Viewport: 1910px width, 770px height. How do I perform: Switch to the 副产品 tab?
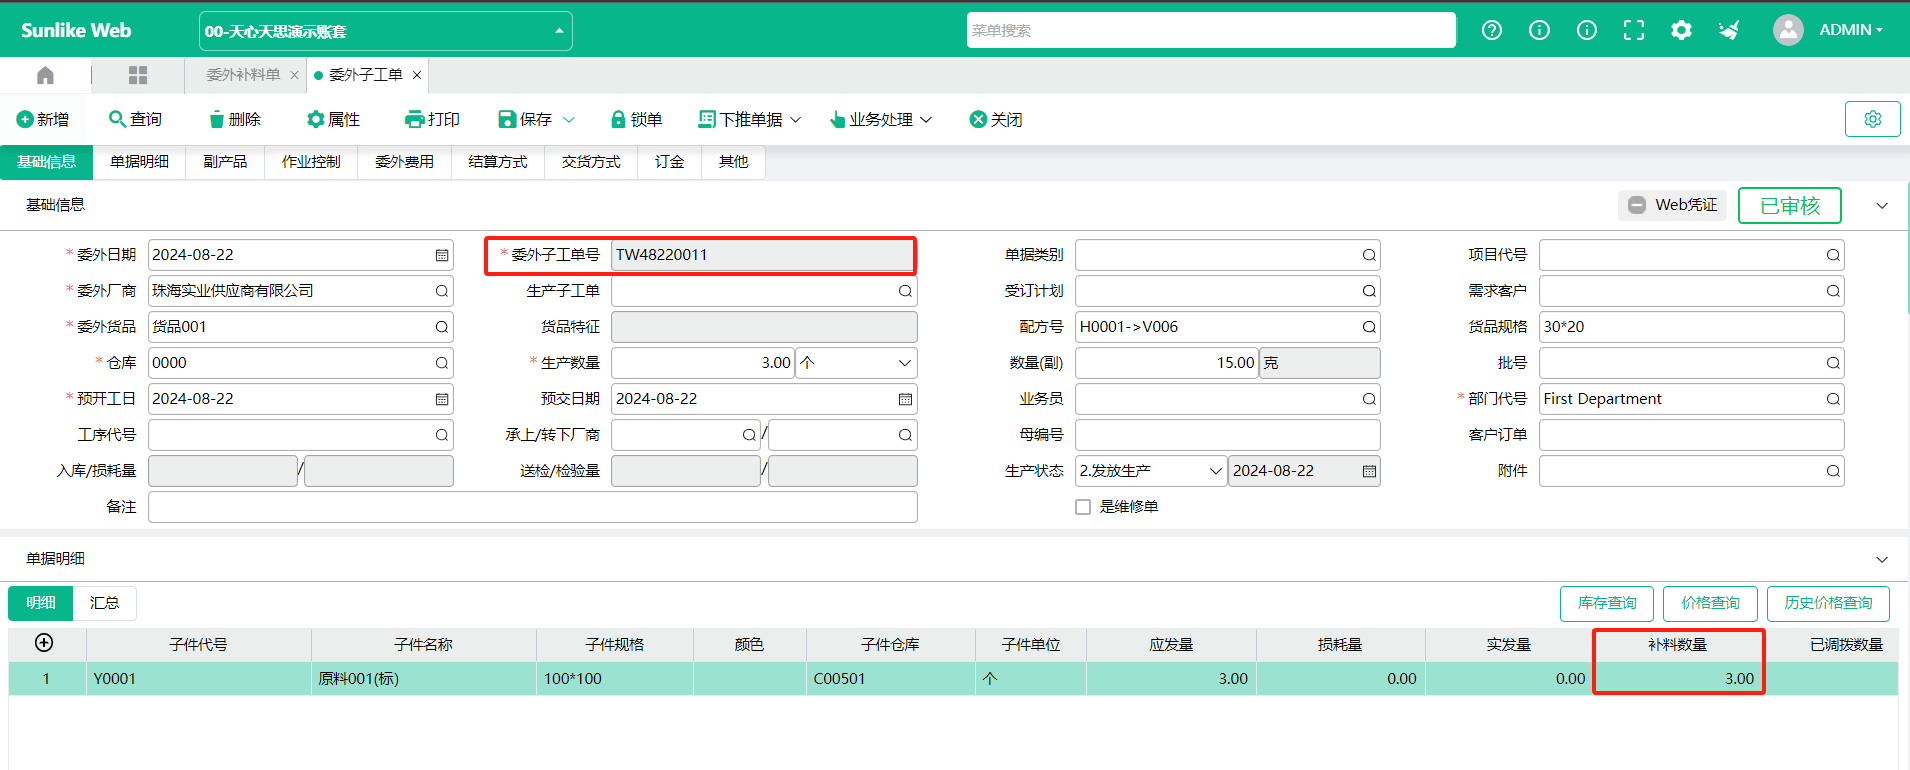(225, 162)
